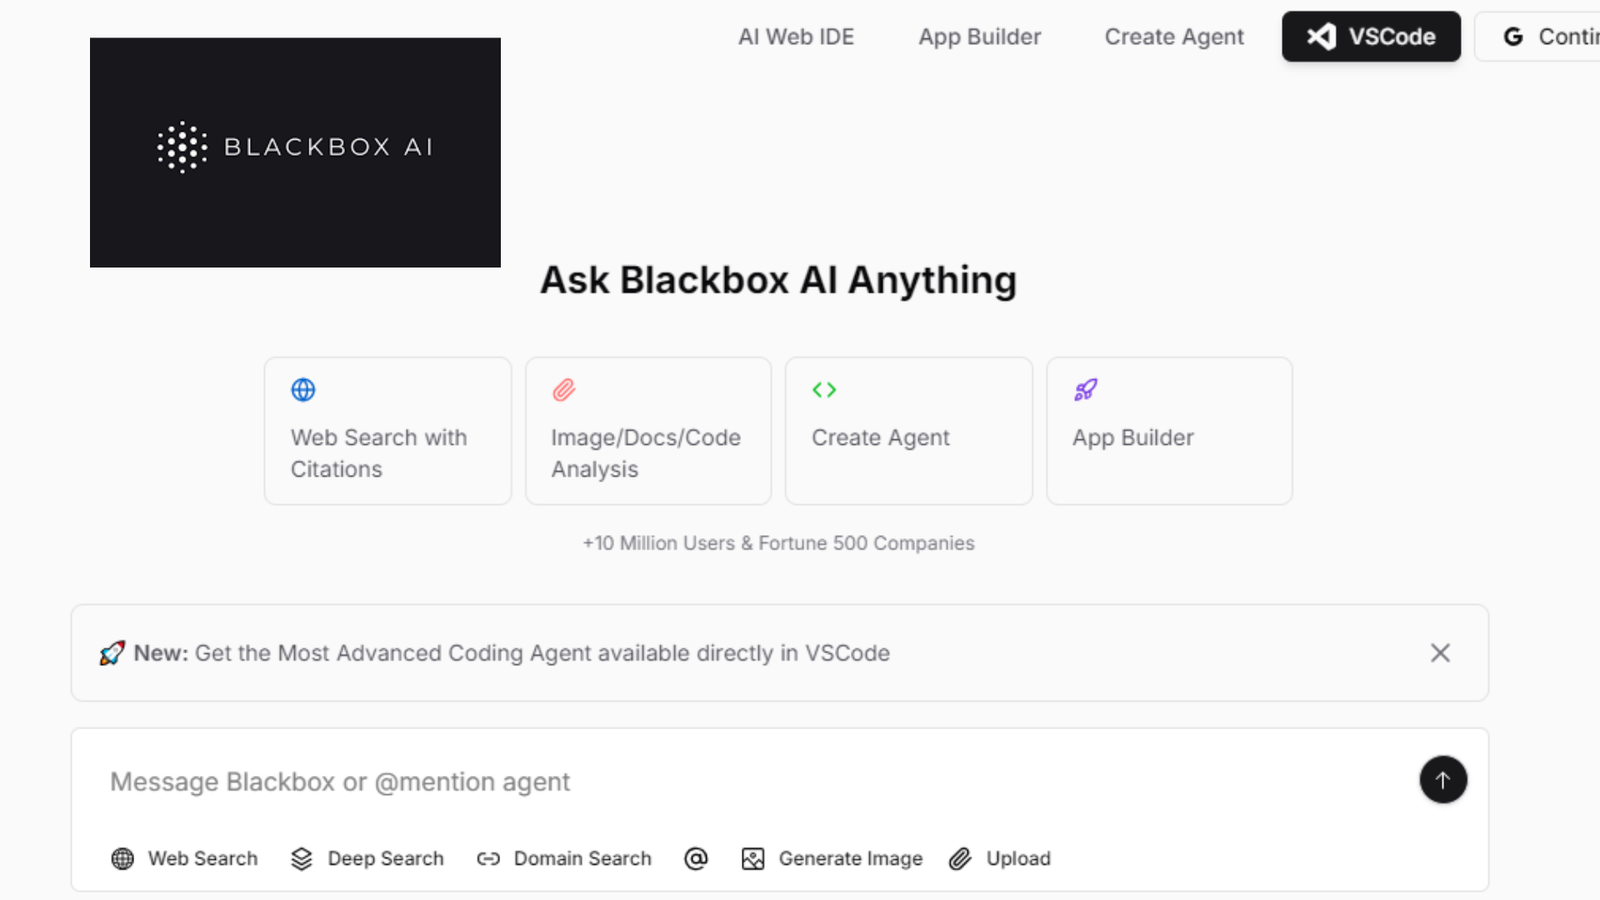The image size is (1600, 900).
Task: Toggle Web Search below the message box
Action: (x=185, y=858)
